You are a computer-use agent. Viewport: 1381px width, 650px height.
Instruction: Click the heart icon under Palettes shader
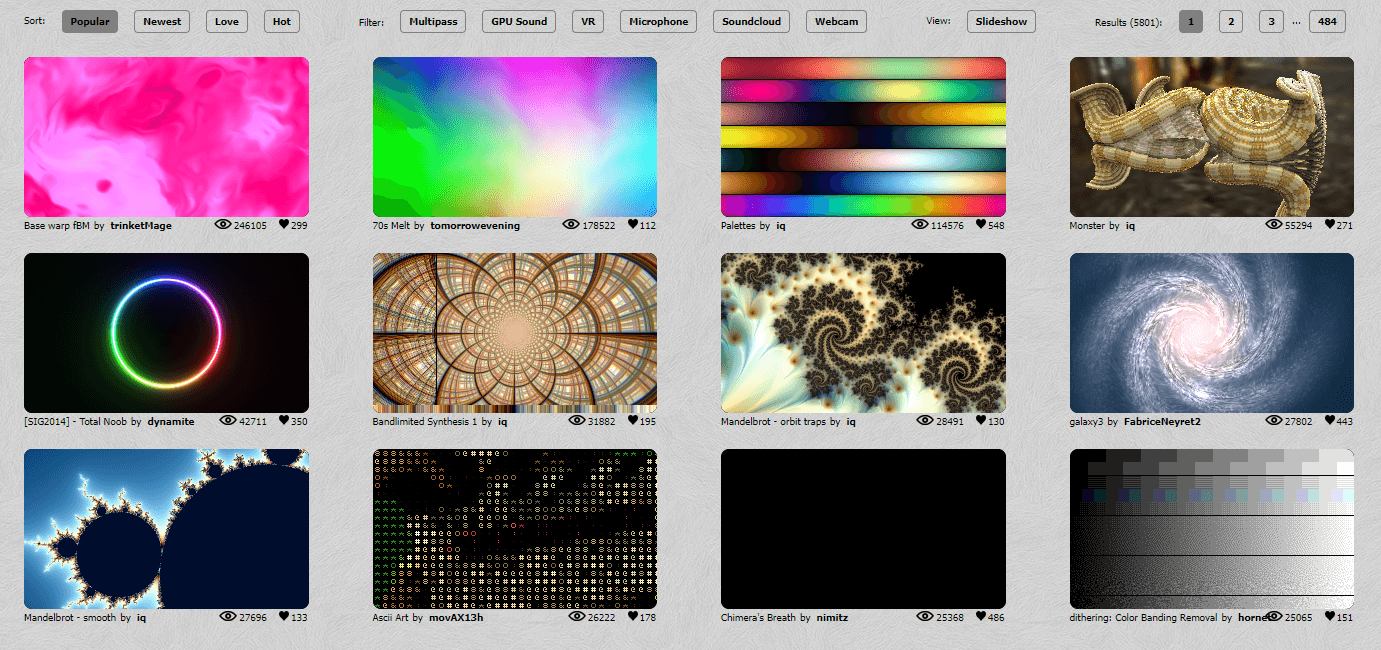[981, 225]
